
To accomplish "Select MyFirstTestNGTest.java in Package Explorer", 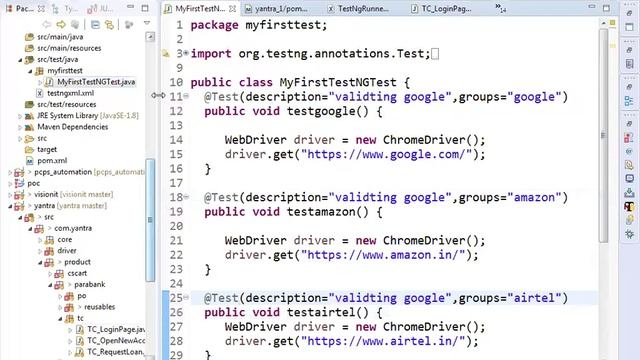I will [x=96, y=82].
